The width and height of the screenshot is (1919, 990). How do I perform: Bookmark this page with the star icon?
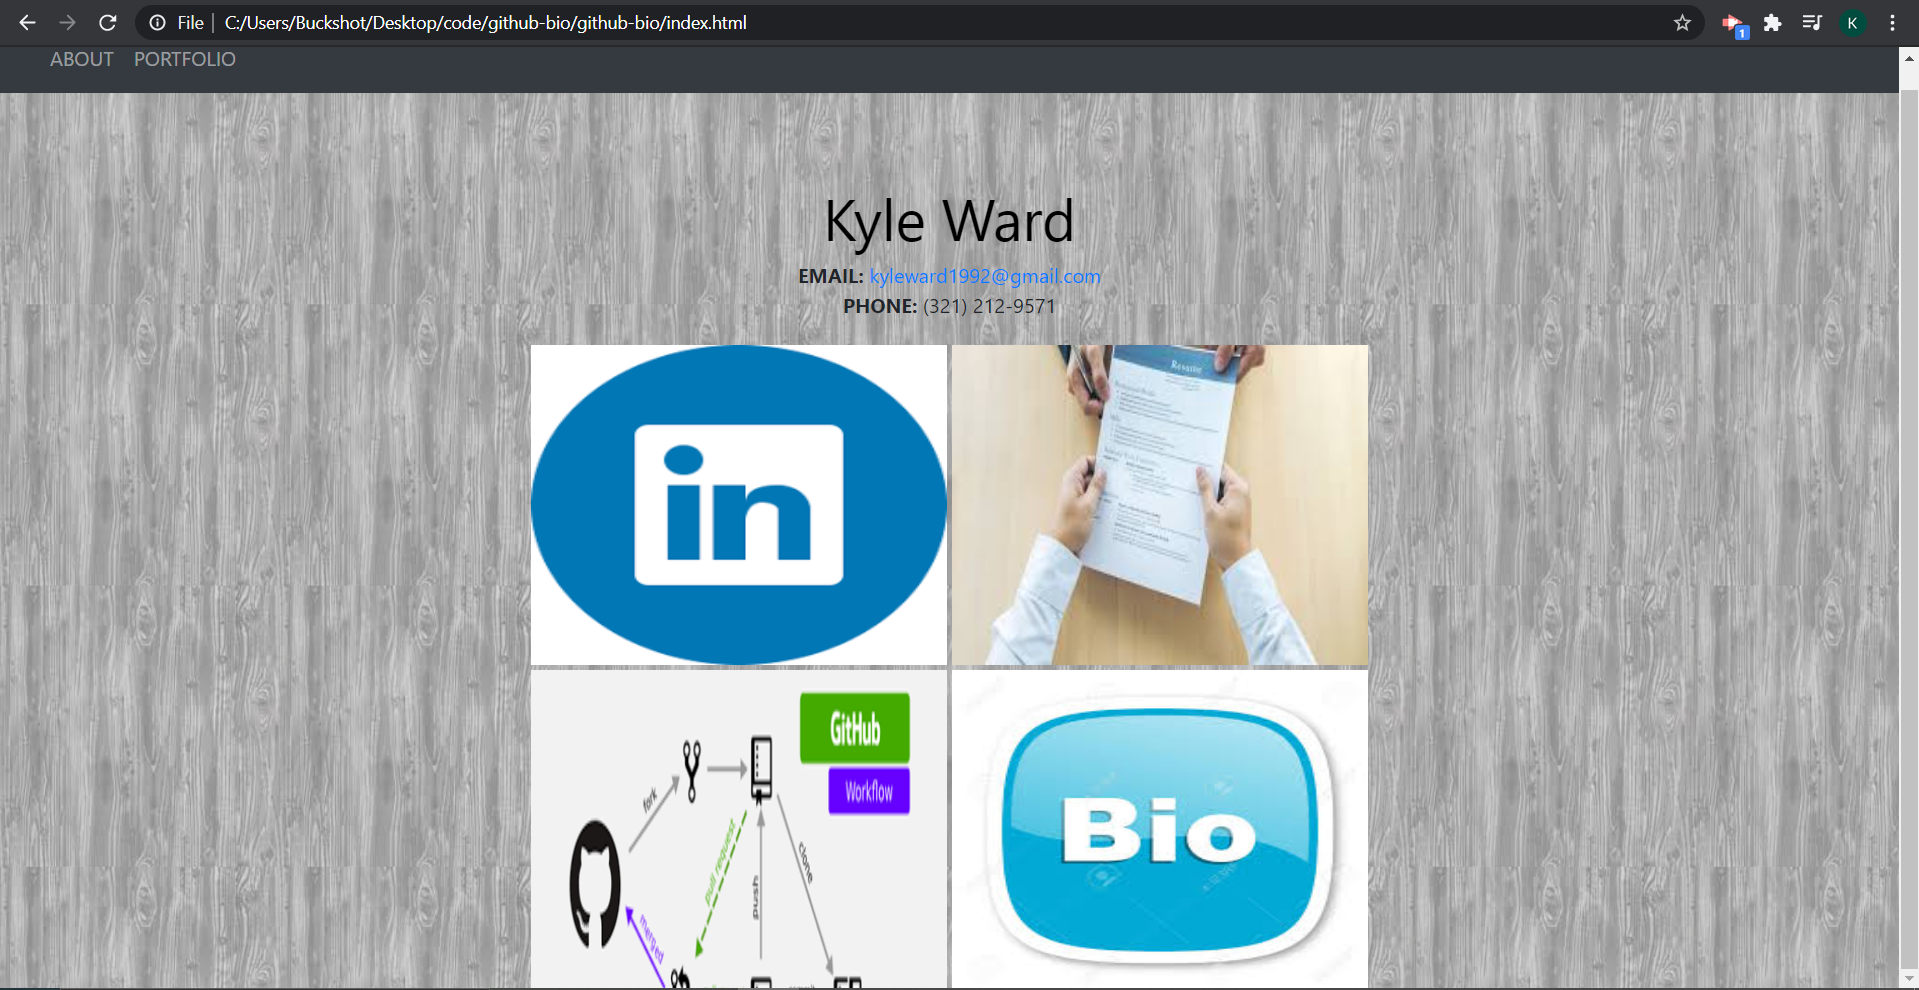(1683, 22)
